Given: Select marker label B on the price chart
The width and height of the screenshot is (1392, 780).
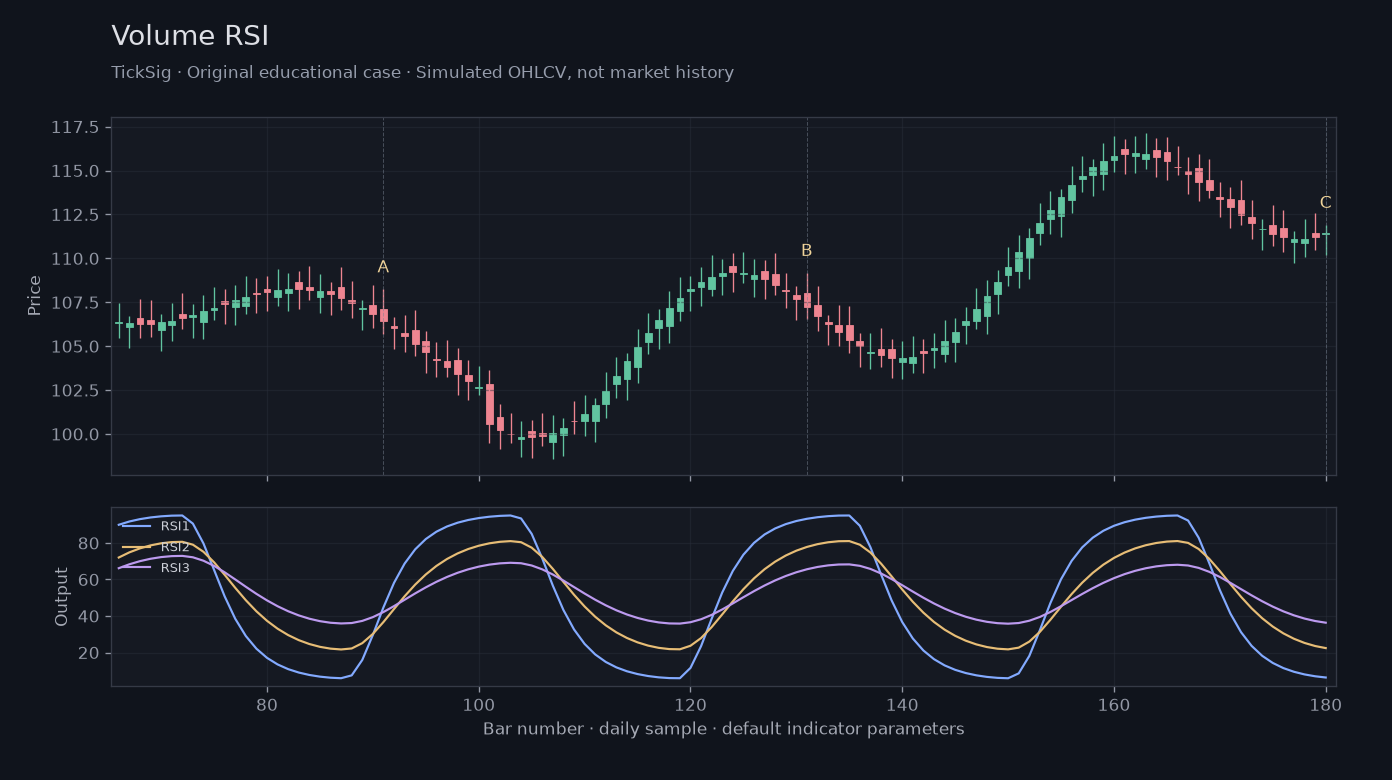Looking at the screenshot, I should (806, 251).
